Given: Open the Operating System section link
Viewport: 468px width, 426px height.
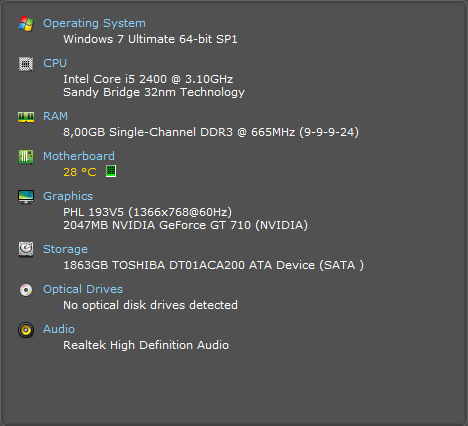Looking at the screenshot, I should click(x=94, y=23).
